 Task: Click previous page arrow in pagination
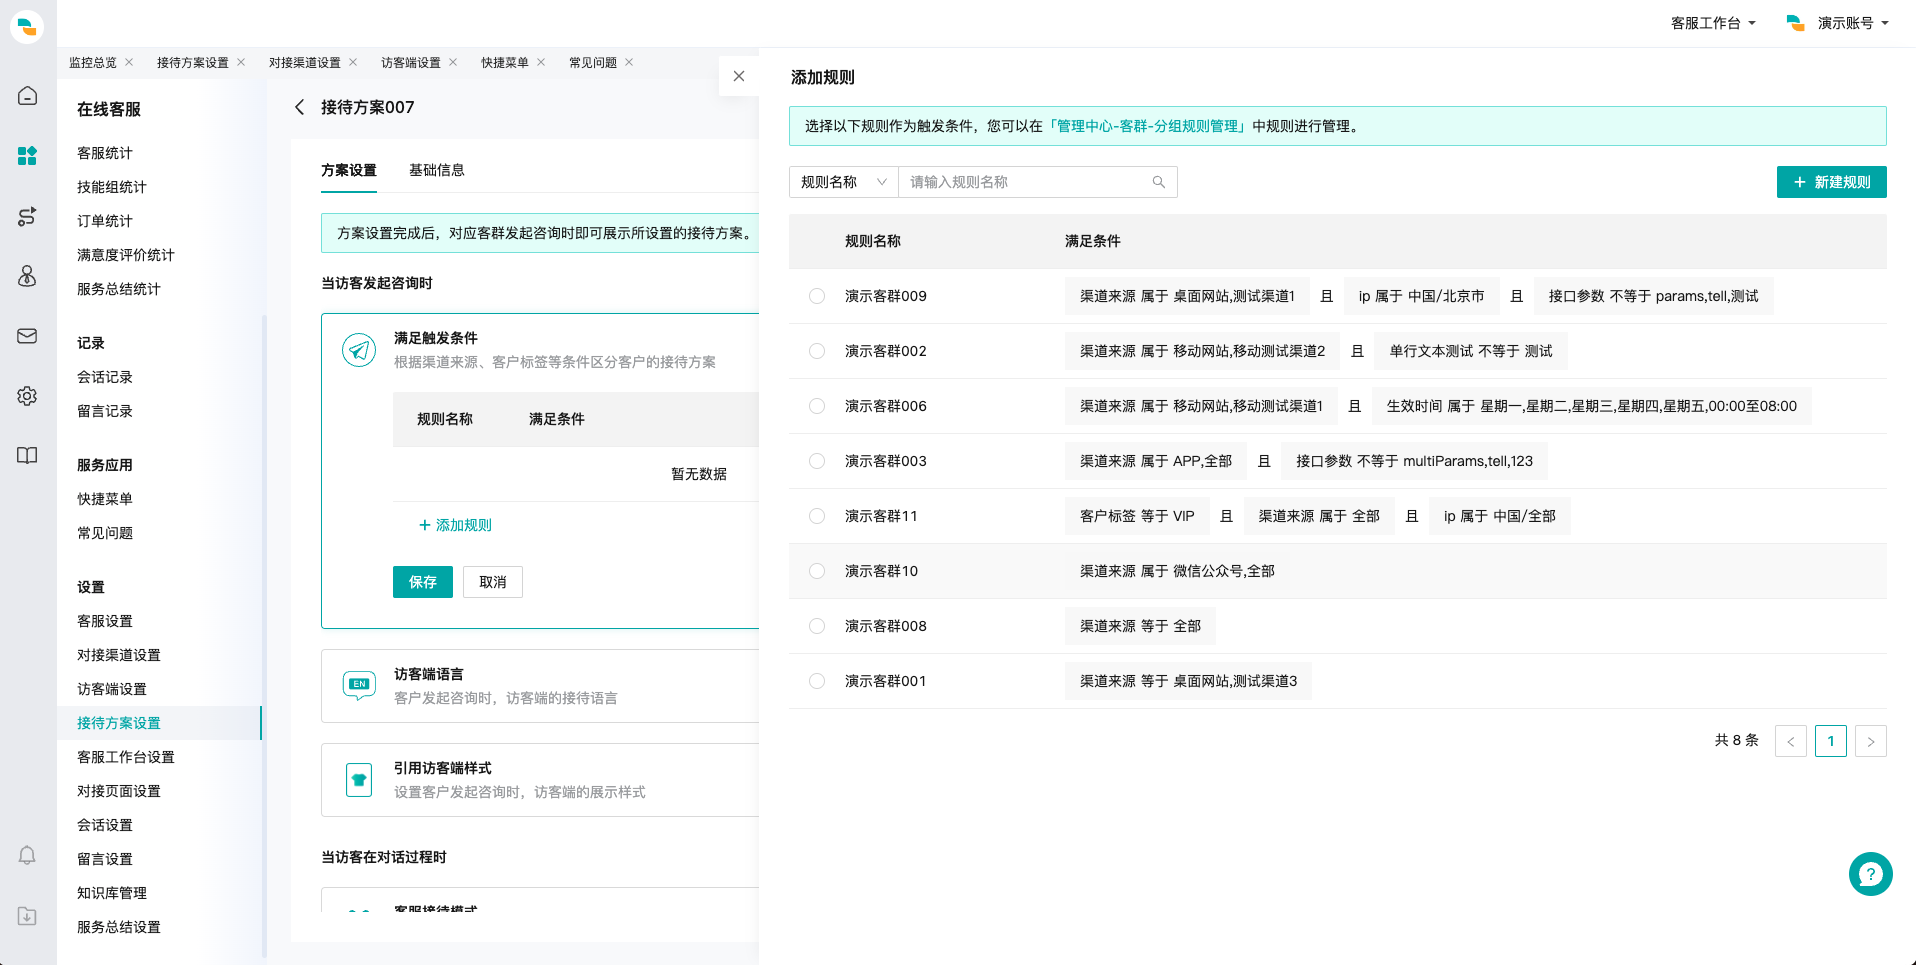click(x=1791, y=741)
